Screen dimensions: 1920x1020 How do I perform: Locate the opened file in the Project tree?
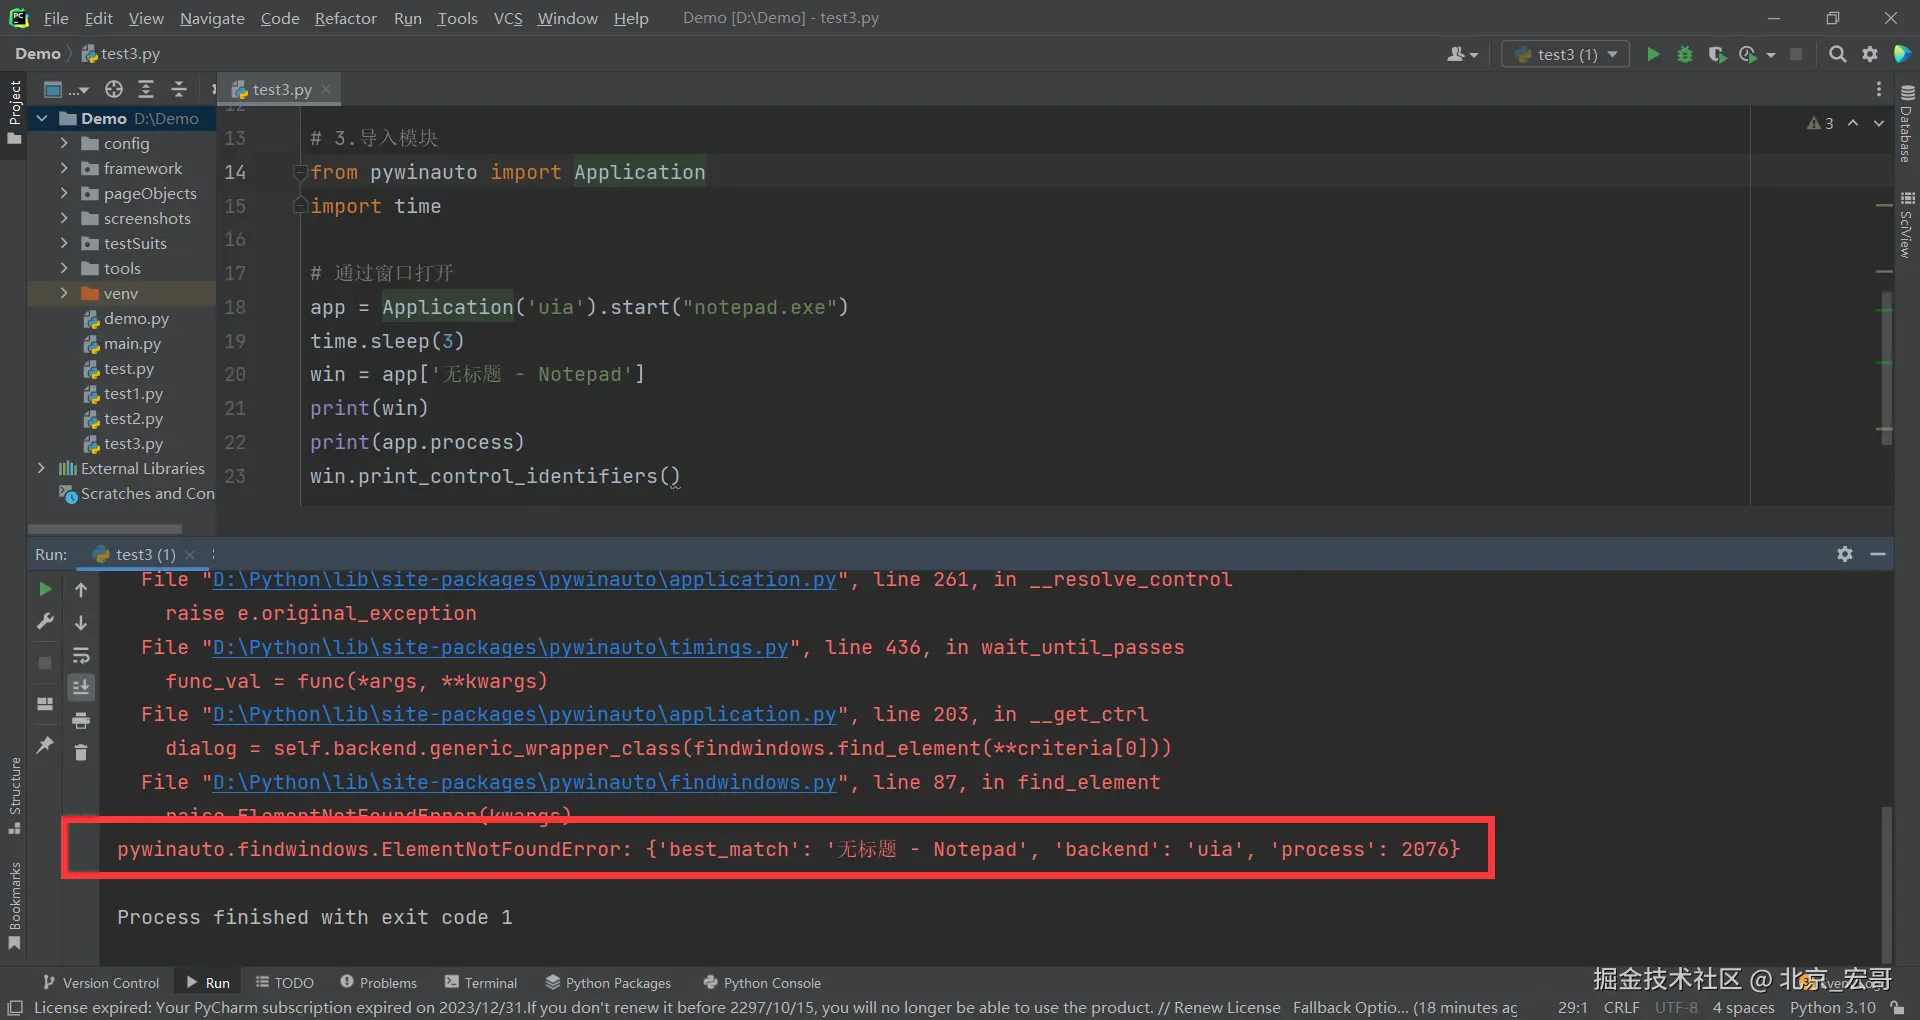pos(114,89)
